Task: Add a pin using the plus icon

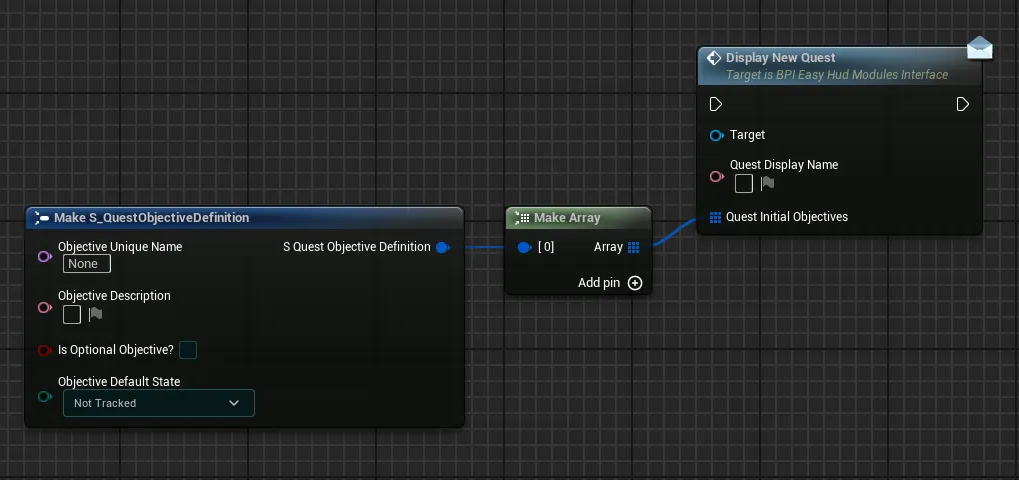Action: [635, 283]
